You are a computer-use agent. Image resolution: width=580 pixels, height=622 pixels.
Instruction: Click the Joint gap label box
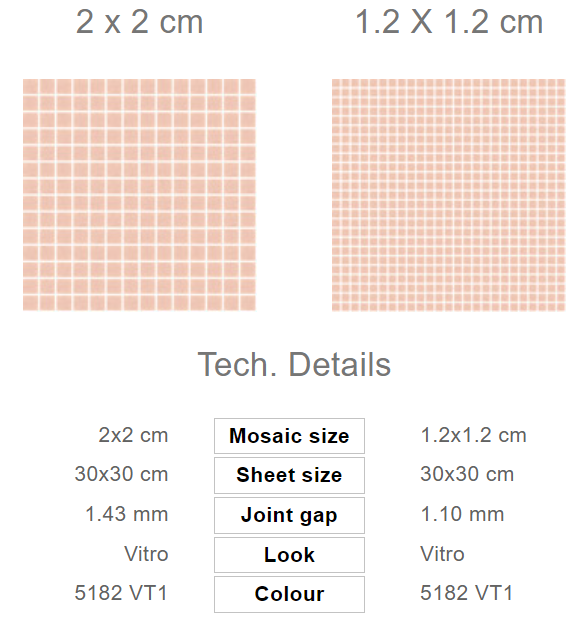(x=289, y=515)
